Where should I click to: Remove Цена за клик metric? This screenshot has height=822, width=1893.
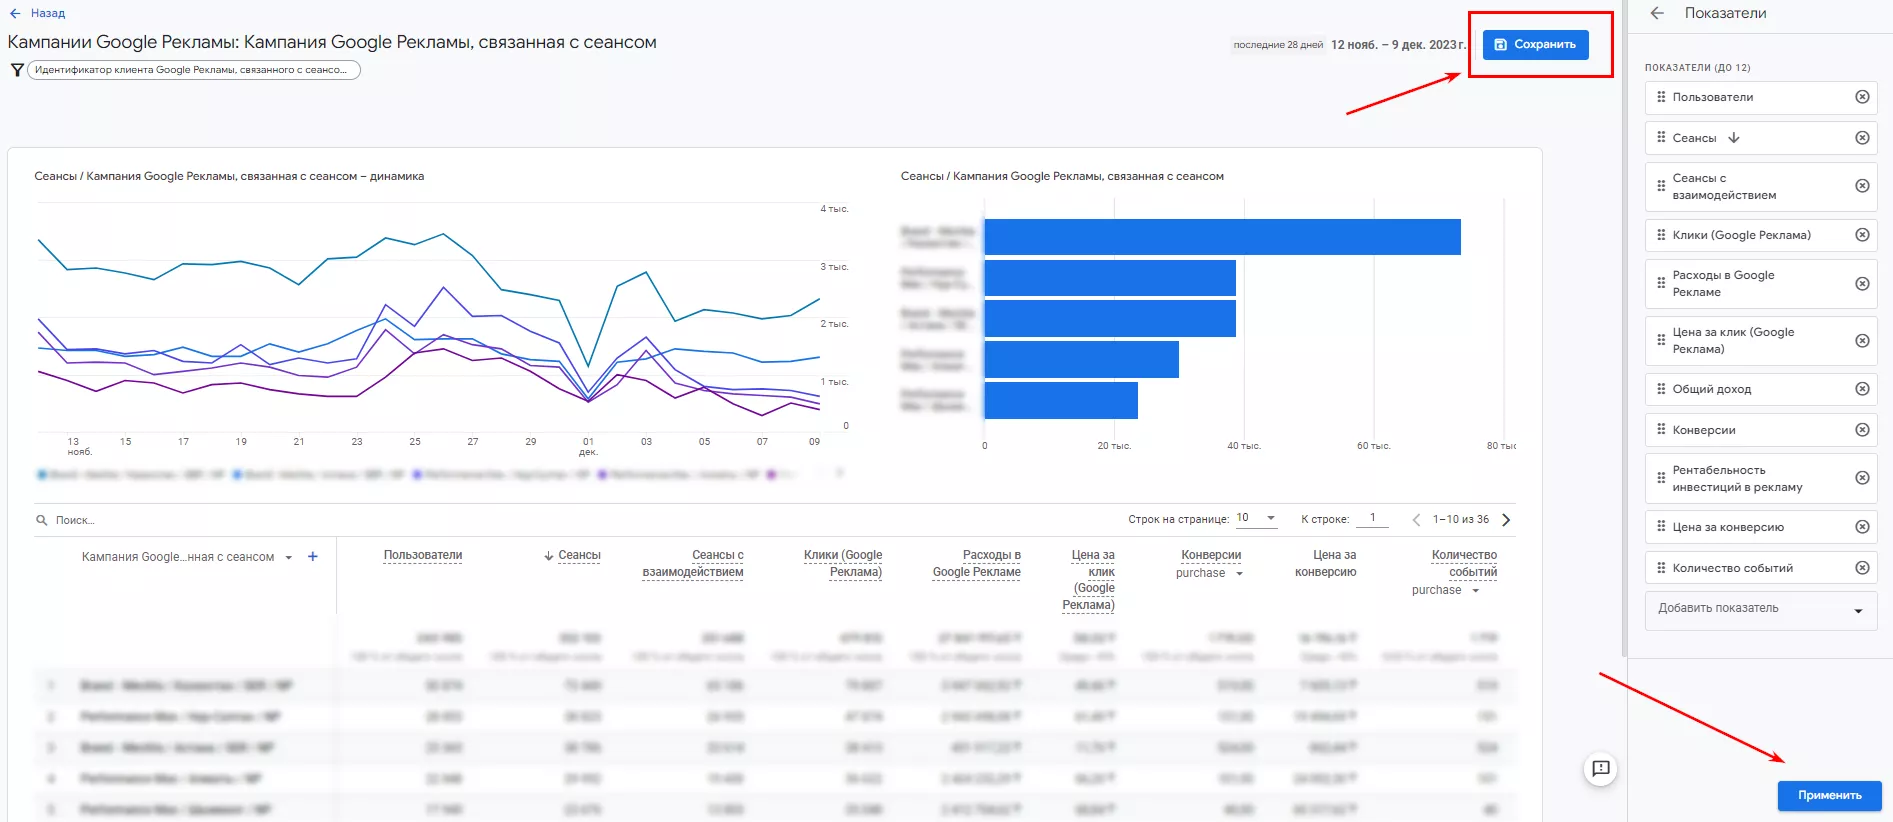pyautogui.click(x=1862, y=341)
